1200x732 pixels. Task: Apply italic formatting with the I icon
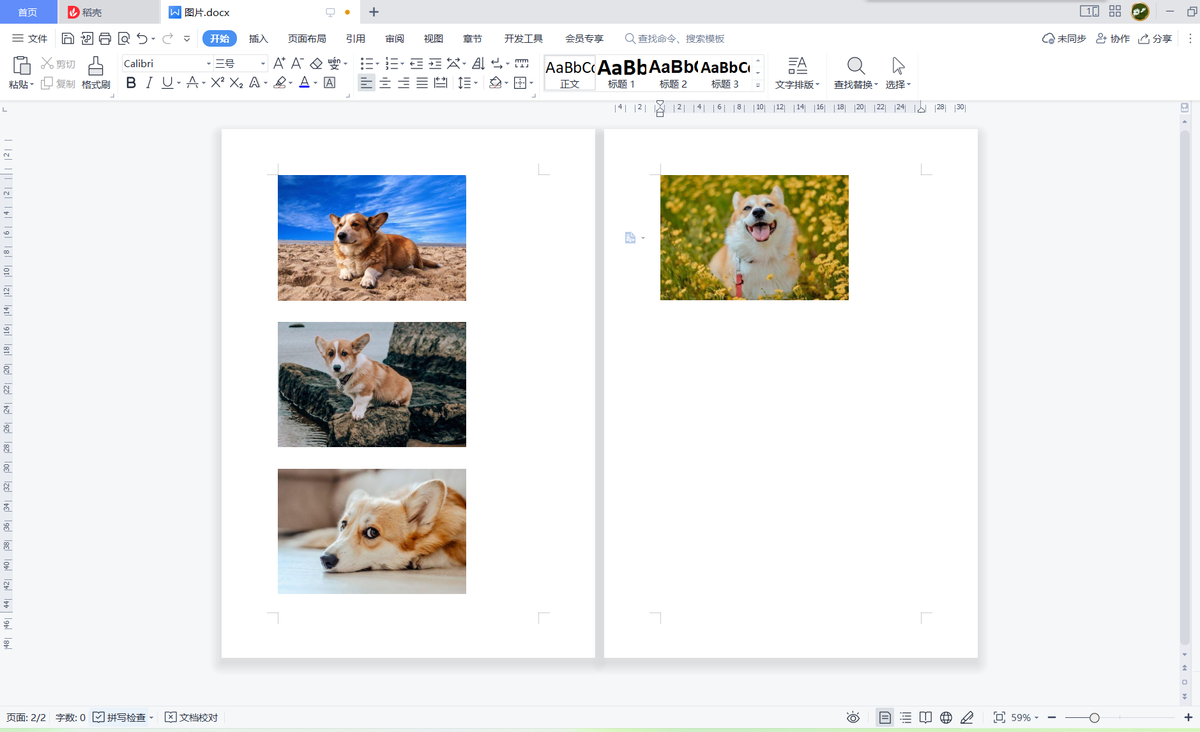click(149, 83)
